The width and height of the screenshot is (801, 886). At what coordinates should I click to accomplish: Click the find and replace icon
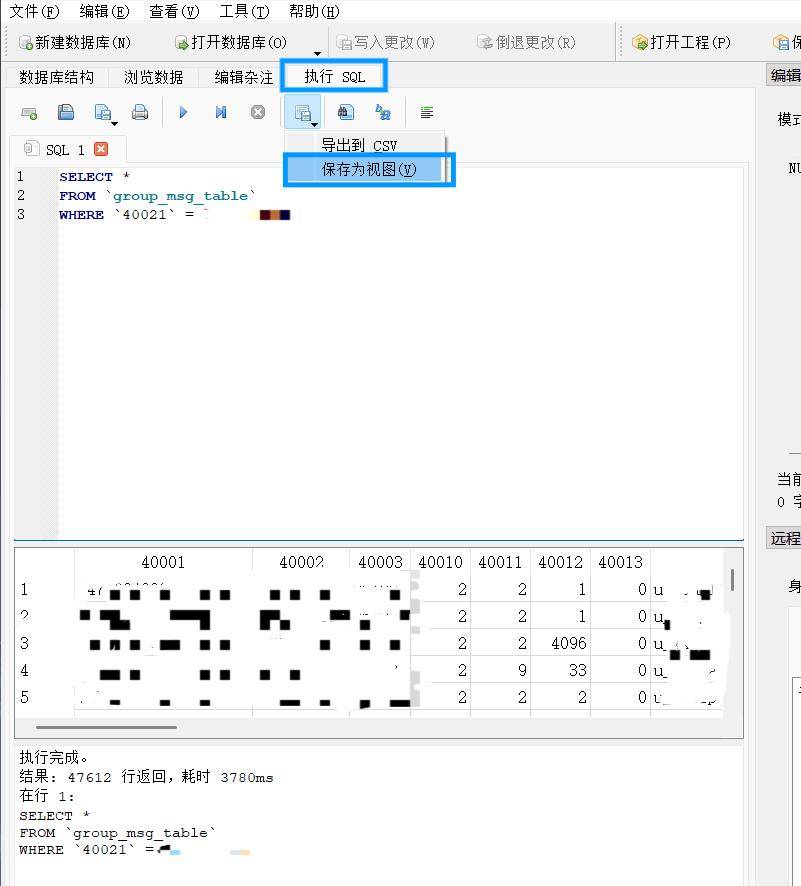click(383, 112)
